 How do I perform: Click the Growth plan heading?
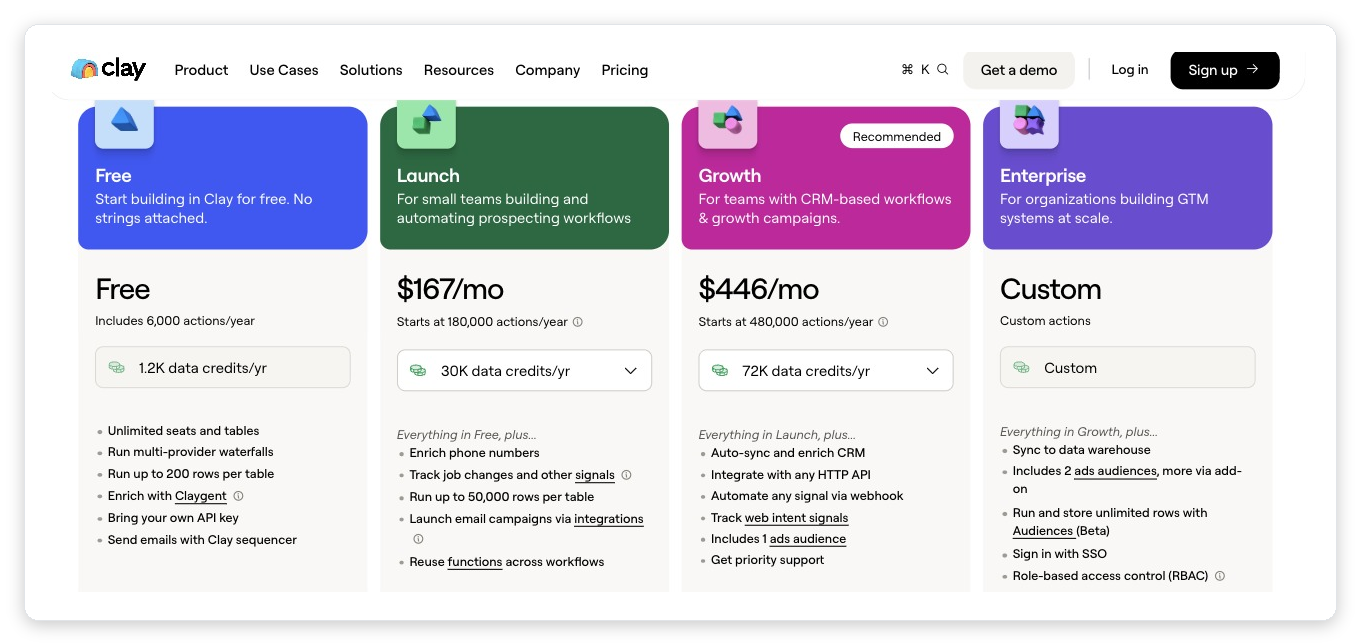coord(730,176)
